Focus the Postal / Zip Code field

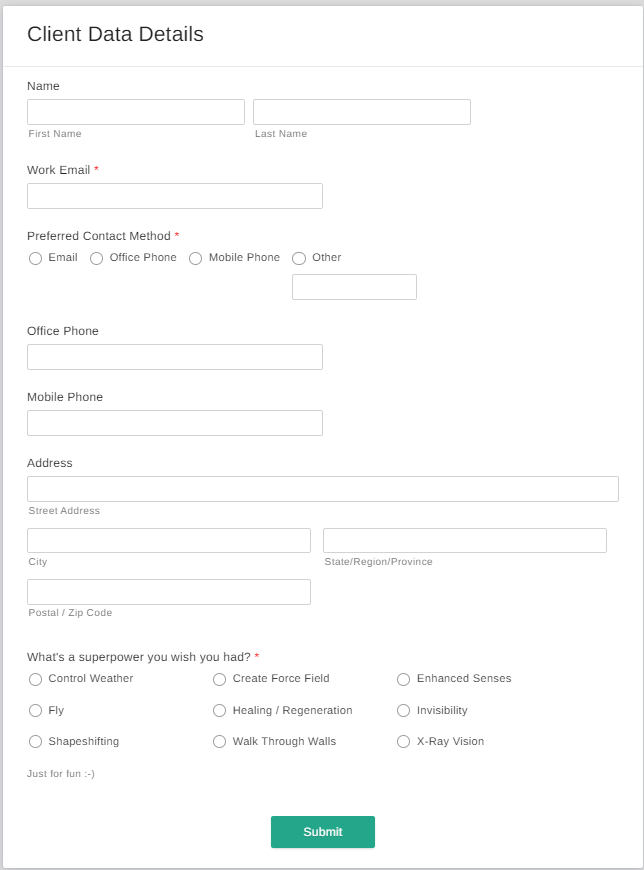coord(169,592)
